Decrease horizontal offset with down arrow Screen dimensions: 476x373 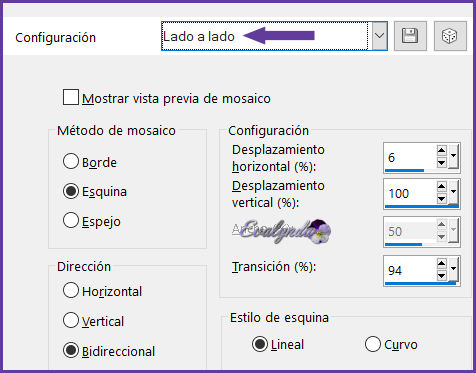point(441,163)
